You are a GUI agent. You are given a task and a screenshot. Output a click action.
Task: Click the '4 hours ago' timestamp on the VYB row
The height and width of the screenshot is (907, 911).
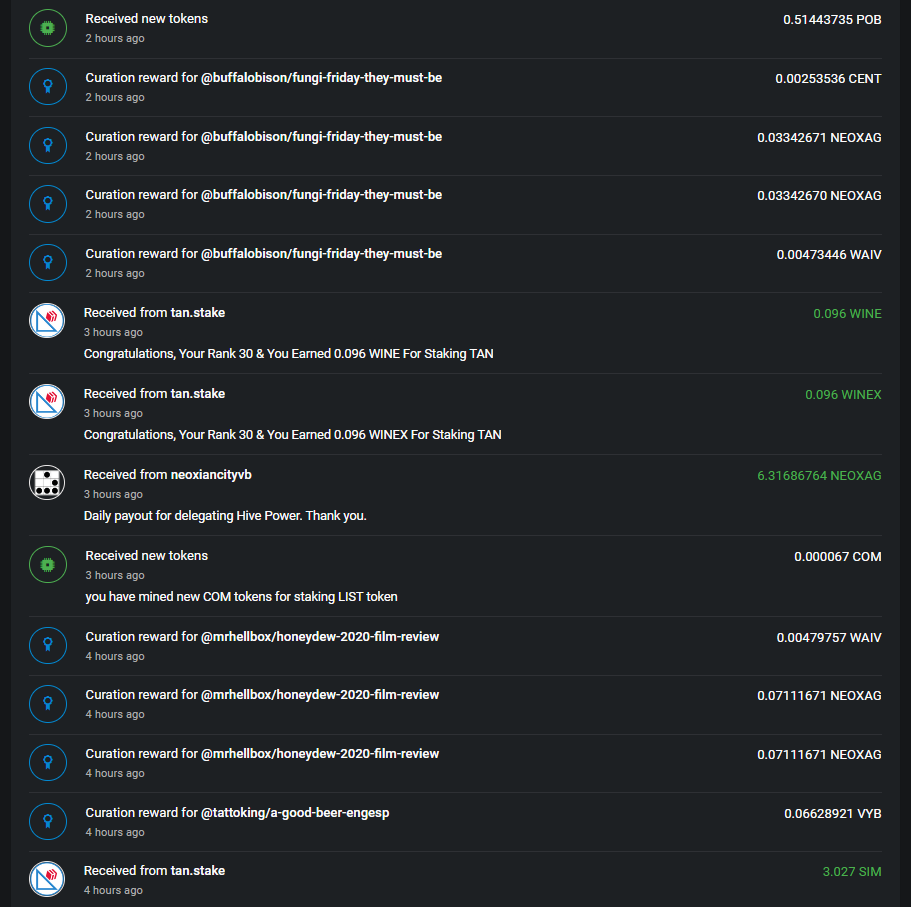[x=115, y=832]
